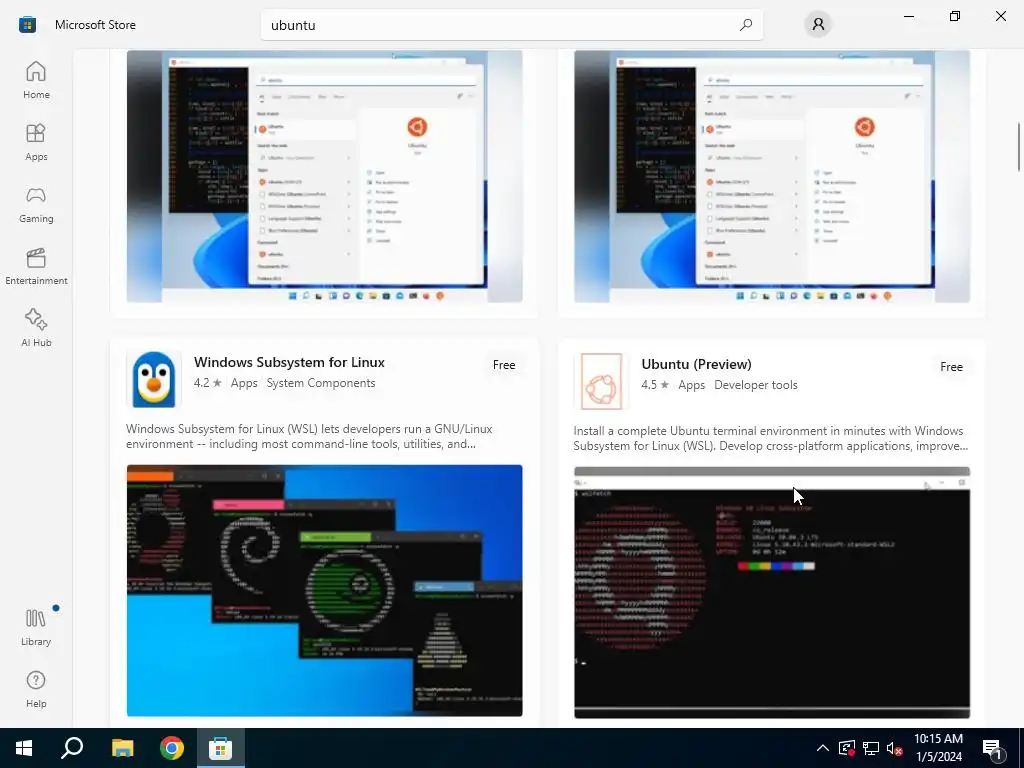Minimize the Microsoft Store window
The image size is (1024, 768).
909,16
